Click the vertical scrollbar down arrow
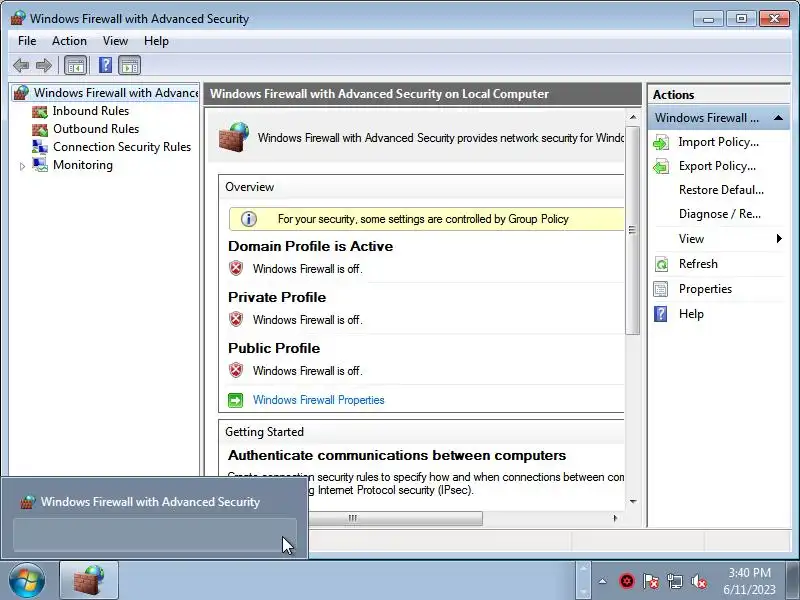Image resolution: width=800 pixels, height=600 pixels. click(633, 502)
